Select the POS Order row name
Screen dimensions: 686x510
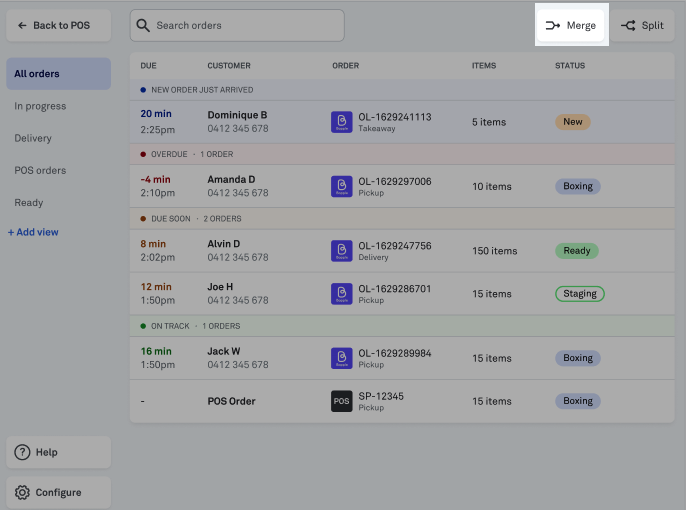[231, 401]
